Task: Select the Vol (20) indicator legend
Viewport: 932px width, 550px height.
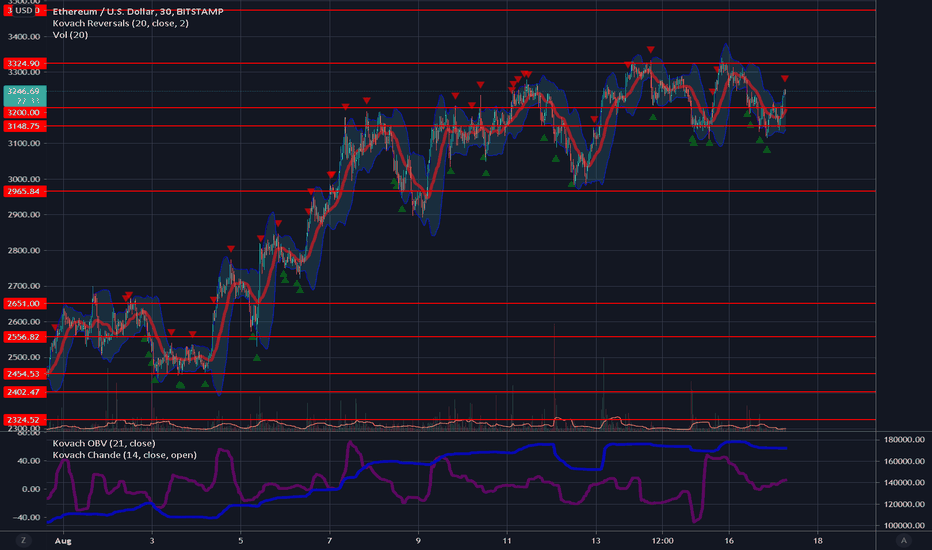Action: click(70, 34)
